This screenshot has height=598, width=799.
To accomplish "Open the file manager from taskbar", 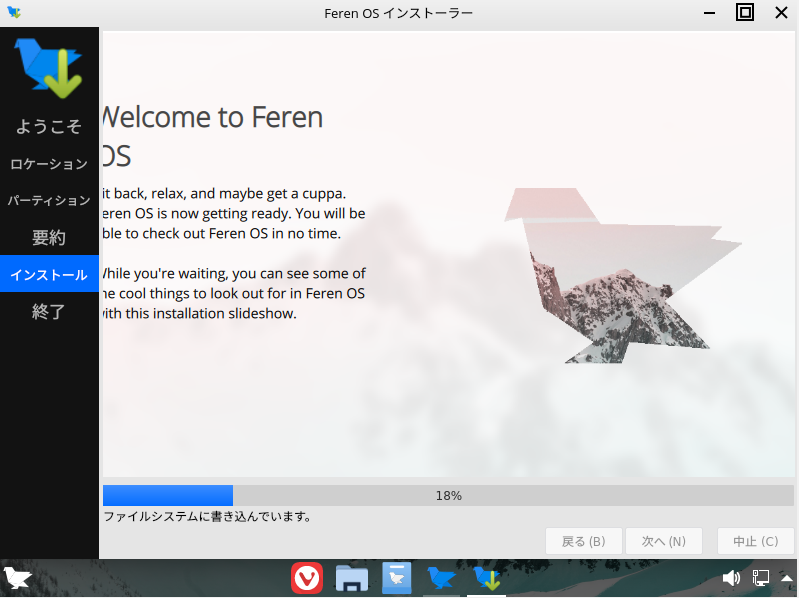I will point(352,578).
